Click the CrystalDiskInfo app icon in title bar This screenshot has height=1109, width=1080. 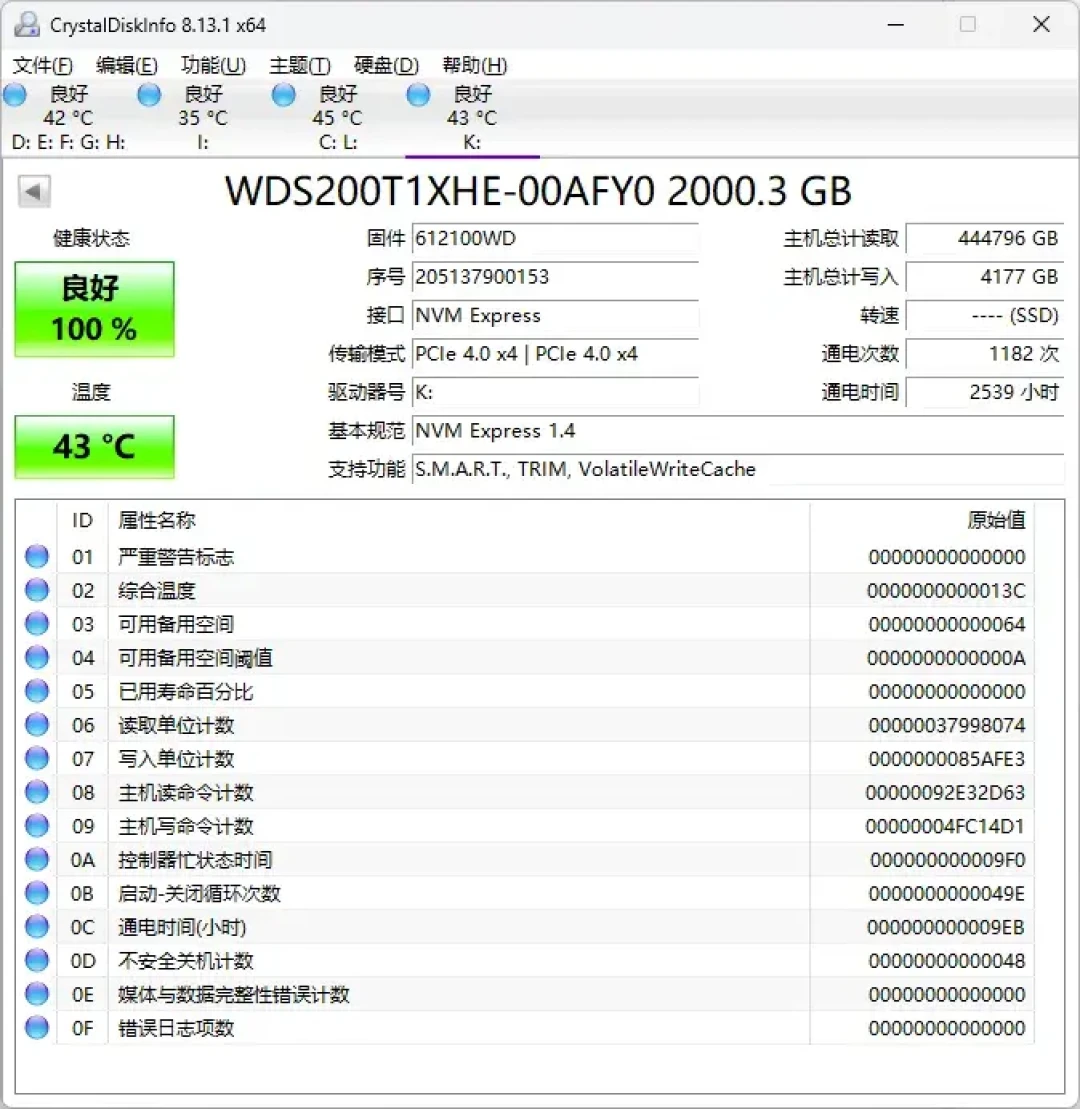pyautogui.click(x=27, y=25)
